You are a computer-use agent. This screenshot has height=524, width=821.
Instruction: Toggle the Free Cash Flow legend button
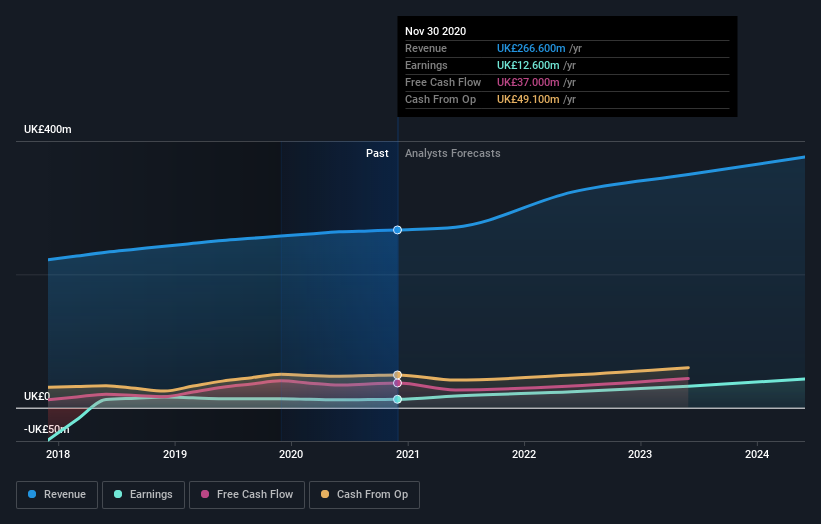point(247,495)
